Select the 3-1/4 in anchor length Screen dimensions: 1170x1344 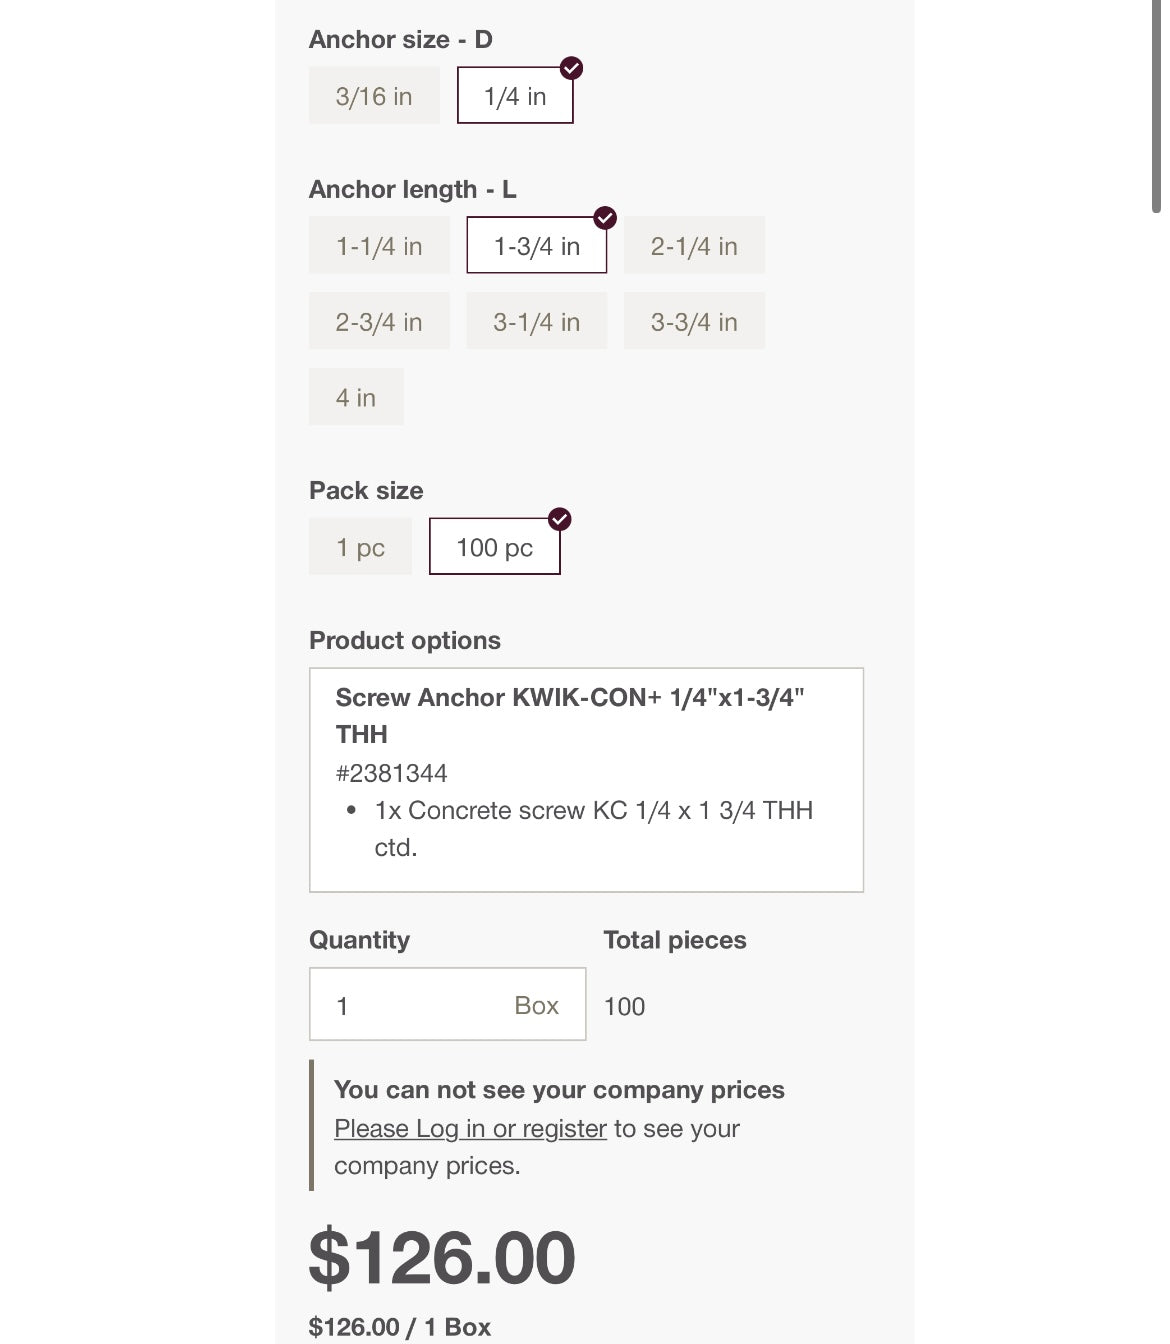(536, 322)
